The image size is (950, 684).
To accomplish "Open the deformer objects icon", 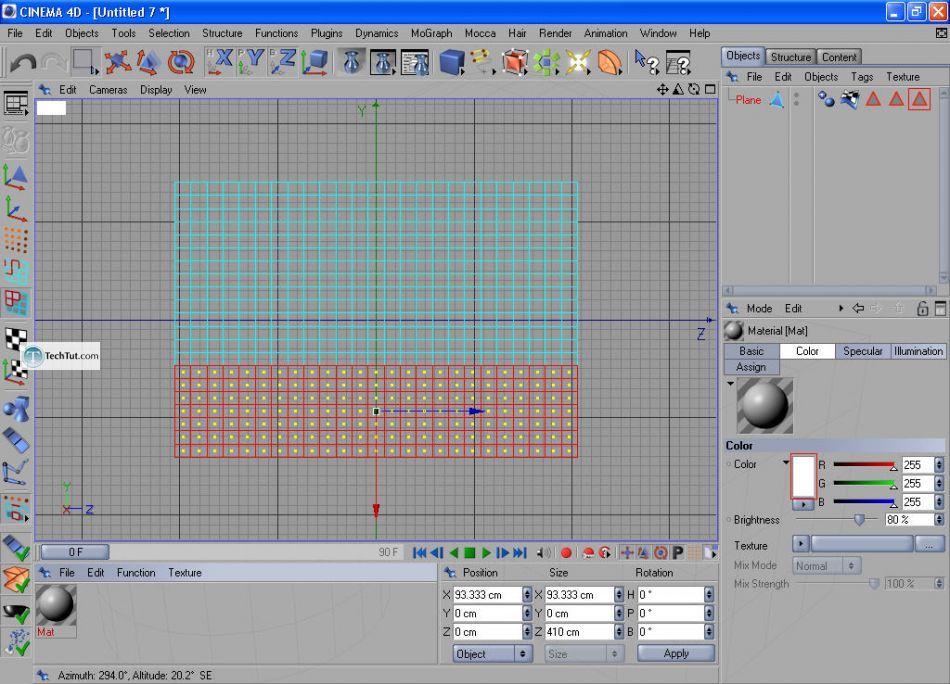I will click(x=610, y=62).
